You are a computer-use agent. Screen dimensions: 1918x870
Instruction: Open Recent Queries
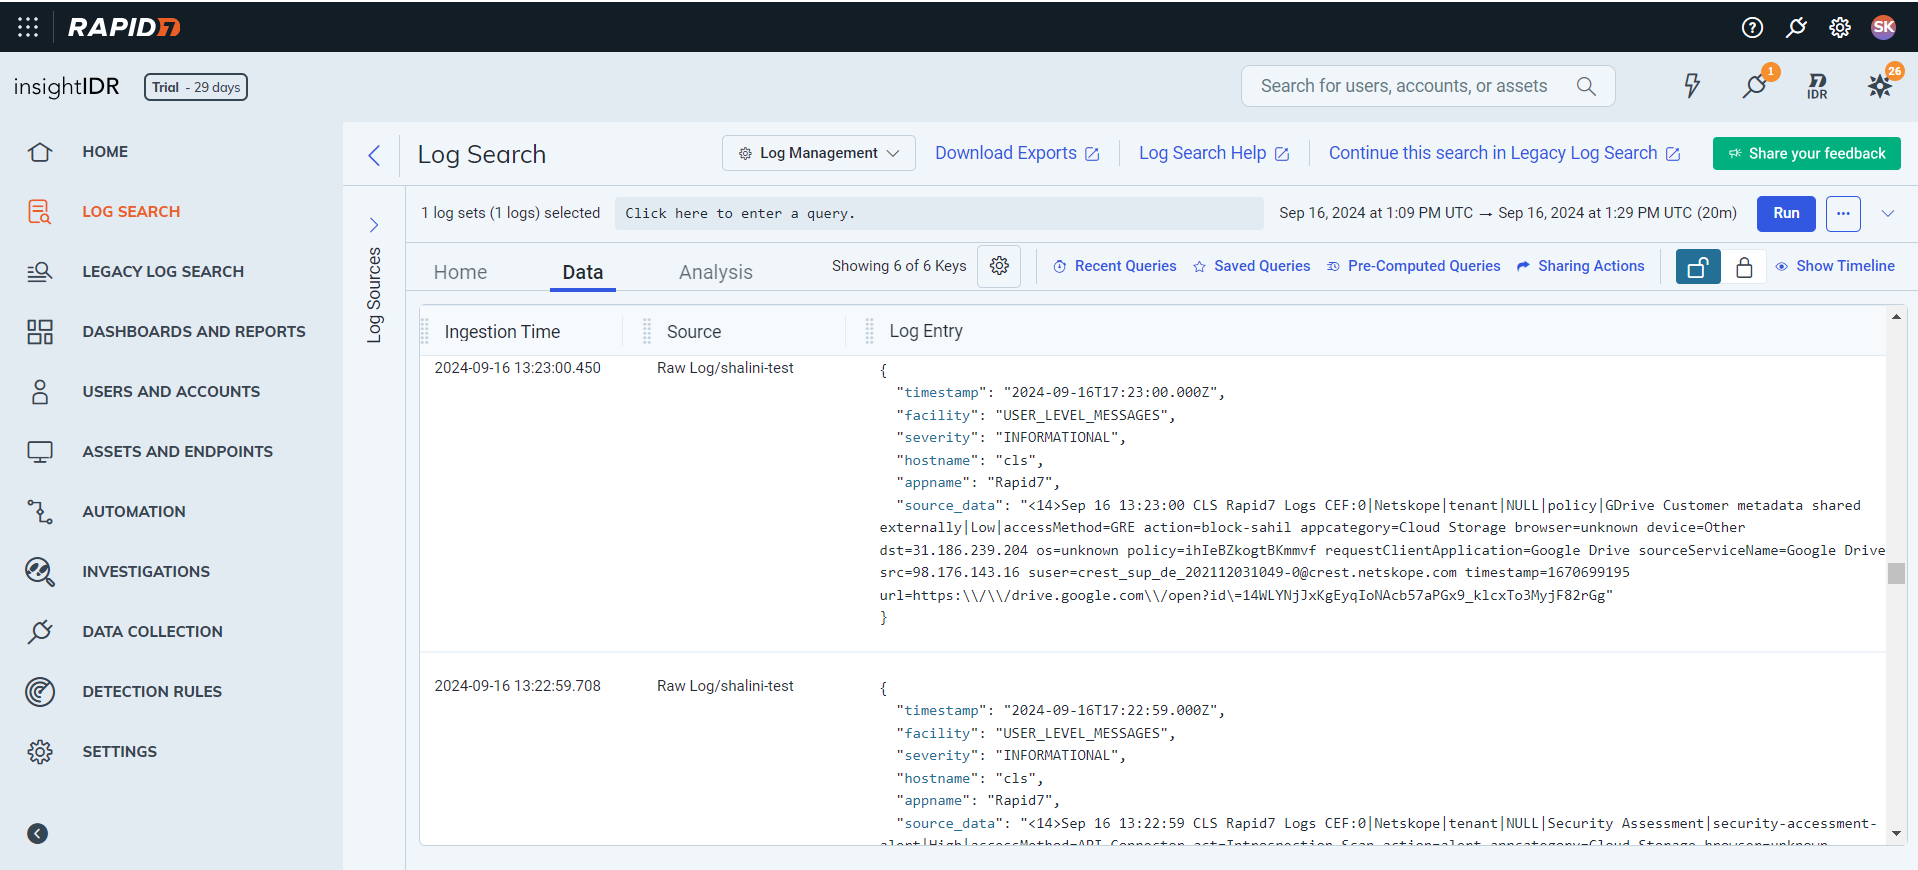coord(1115,266)
